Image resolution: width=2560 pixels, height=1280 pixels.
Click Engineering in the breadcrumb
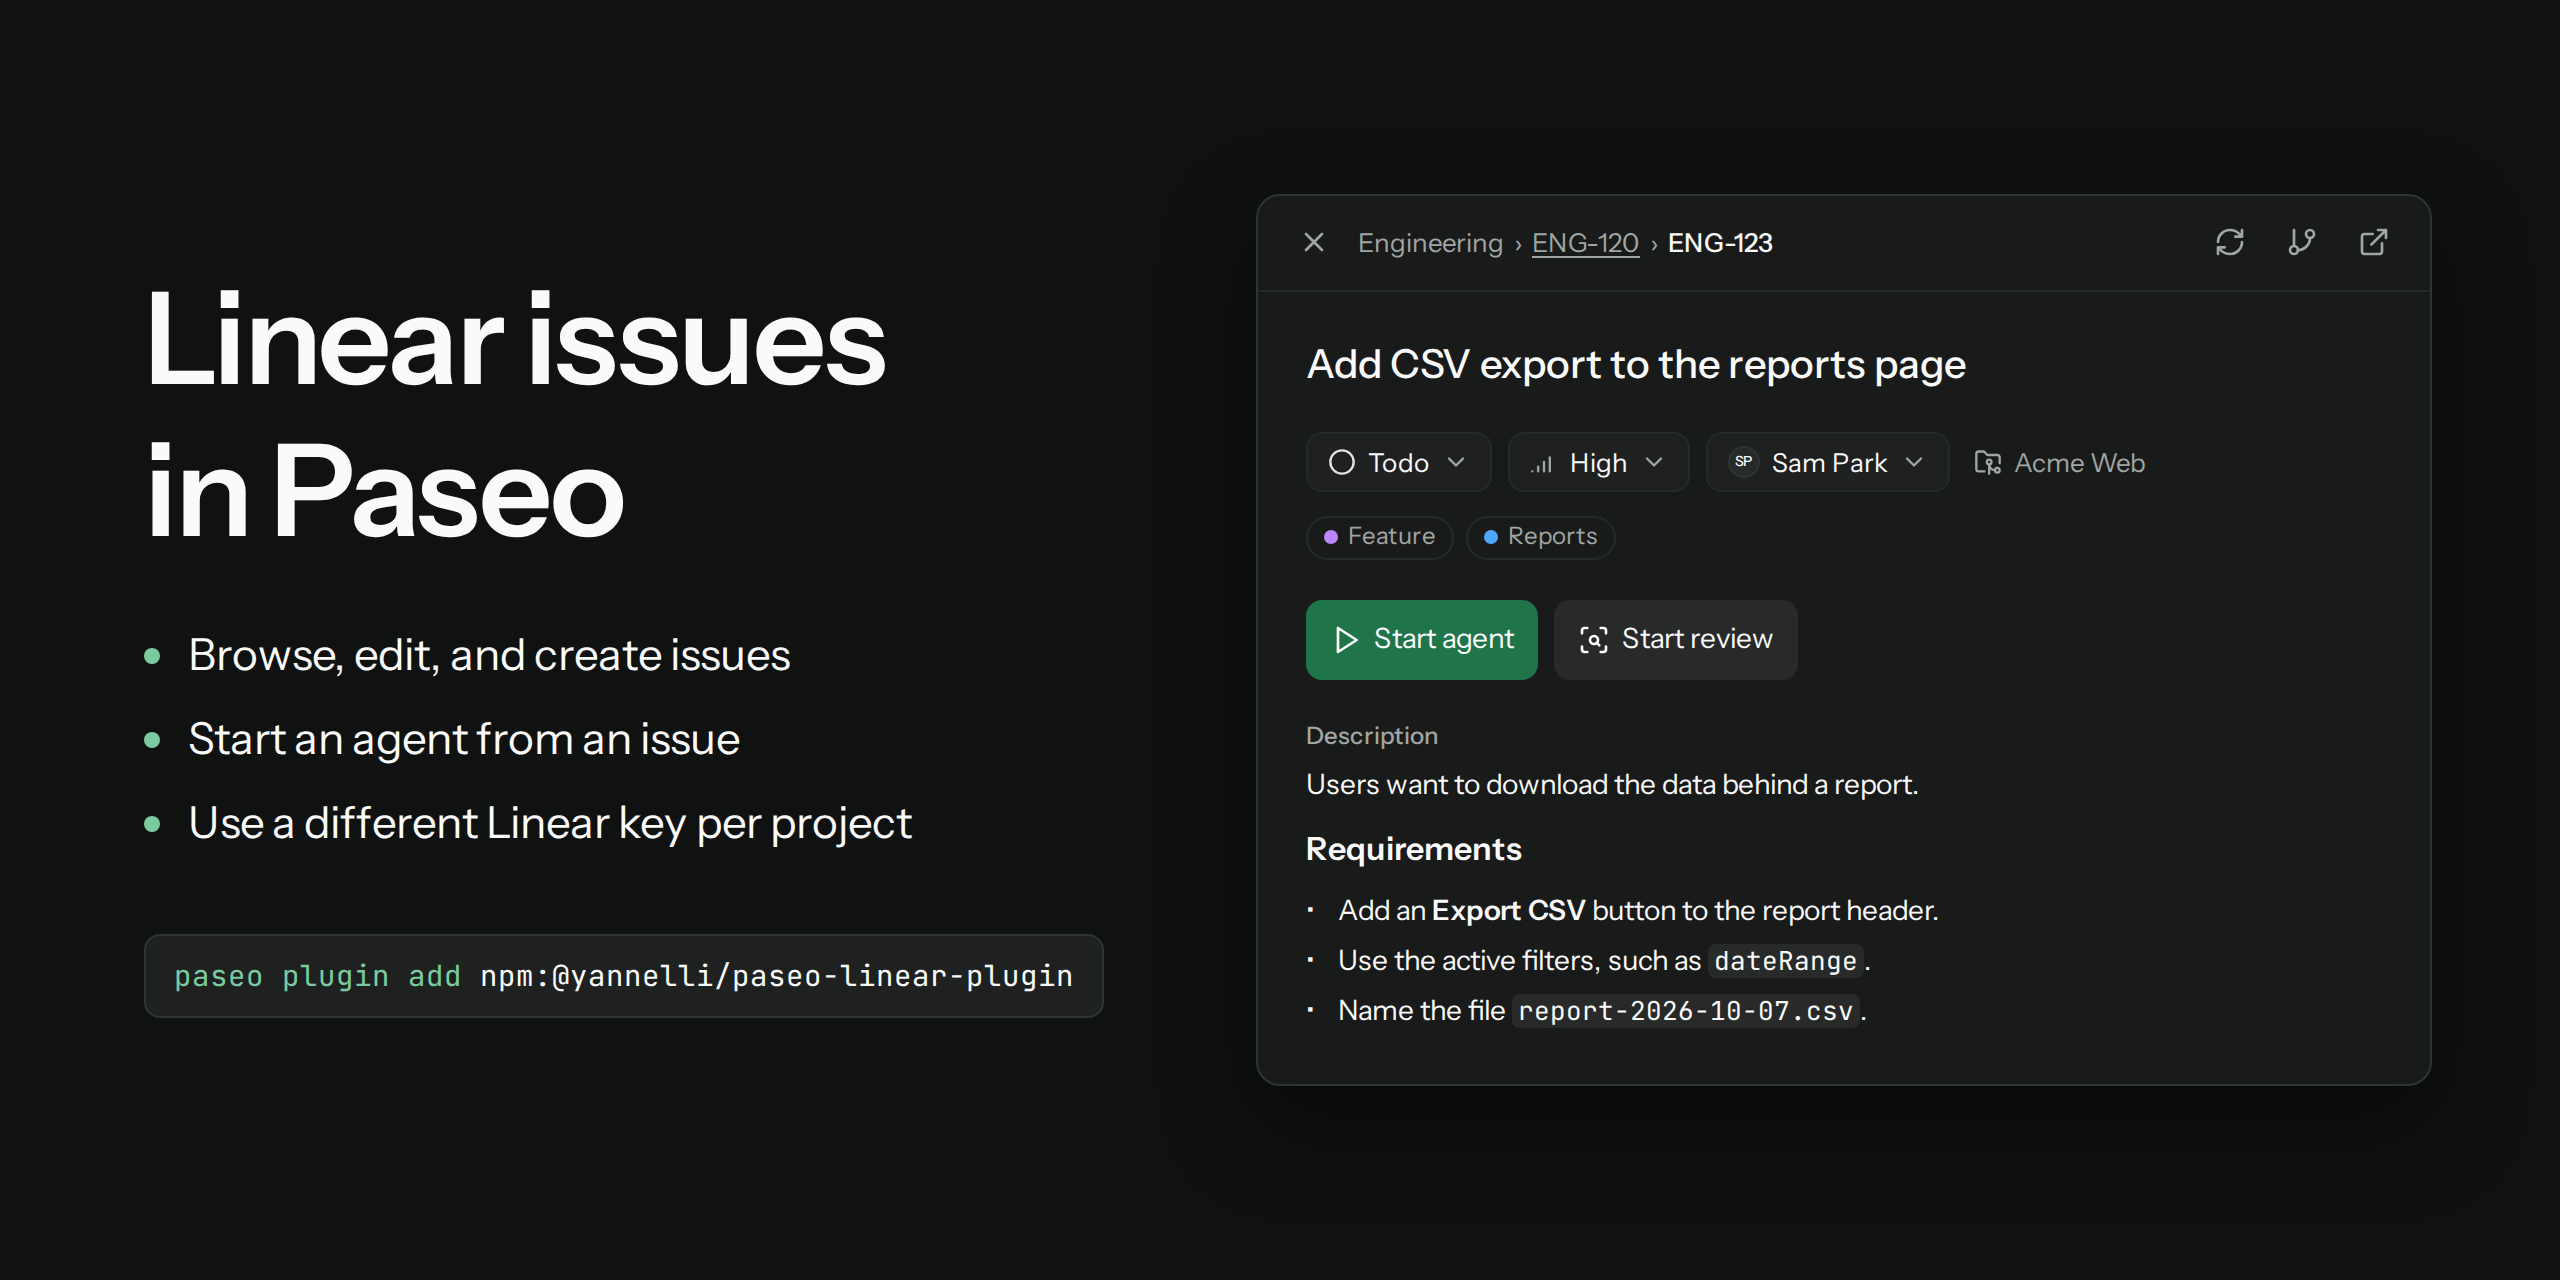click(x=1430, y=243)
